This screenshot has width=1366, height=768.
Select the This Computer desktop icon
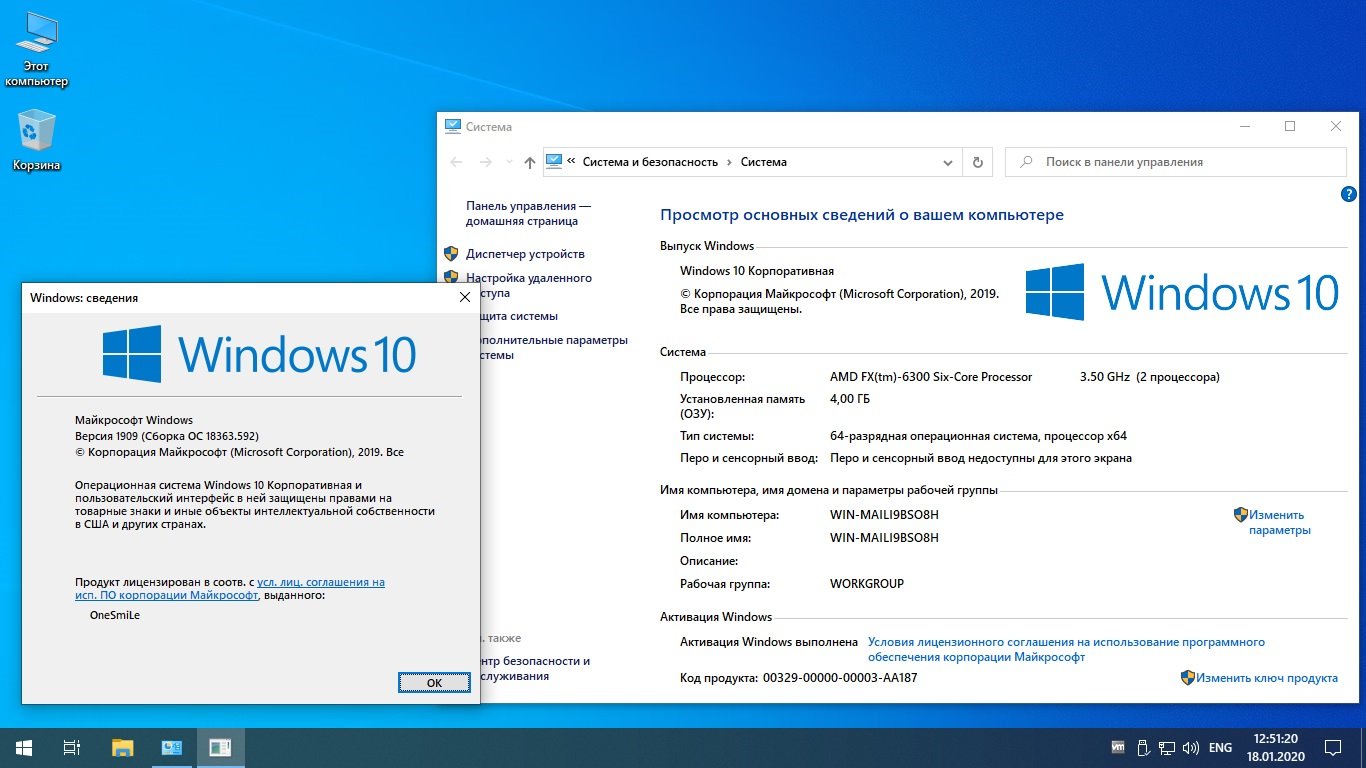(37, 49)
